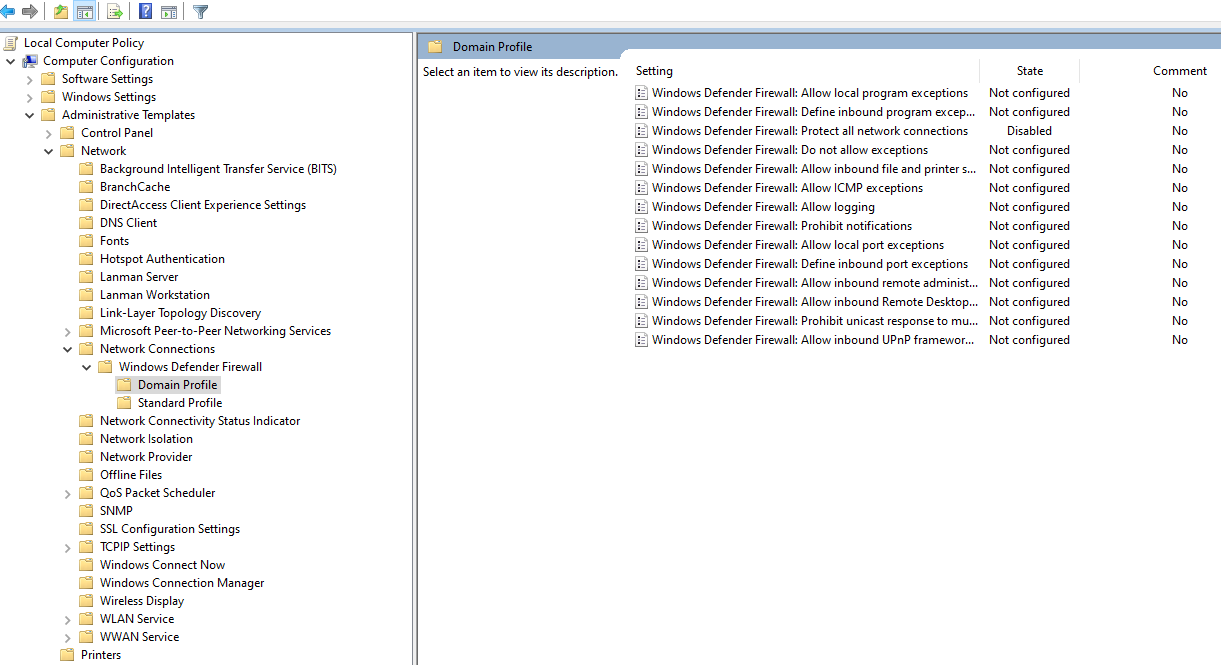Select the DNS Client folder in tree
The width and height of the screenshot is (1221, 665).
point(128,223)
